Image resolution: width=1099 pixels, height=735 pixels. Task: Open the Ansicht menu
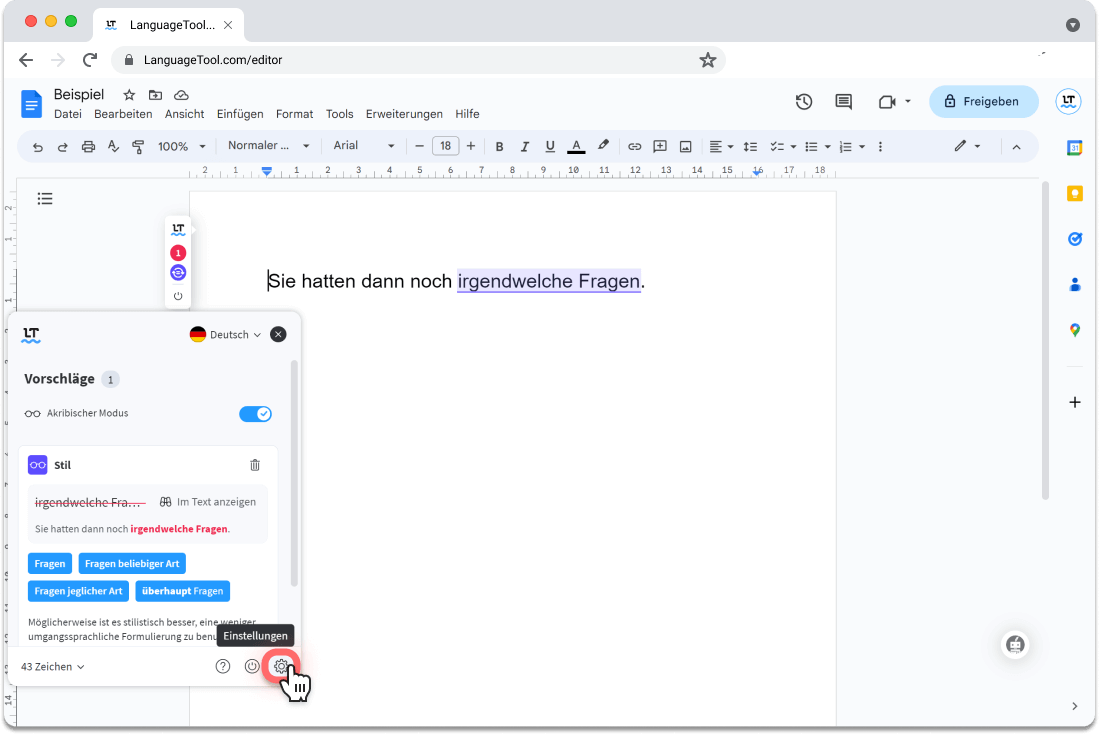pos(184,114)
